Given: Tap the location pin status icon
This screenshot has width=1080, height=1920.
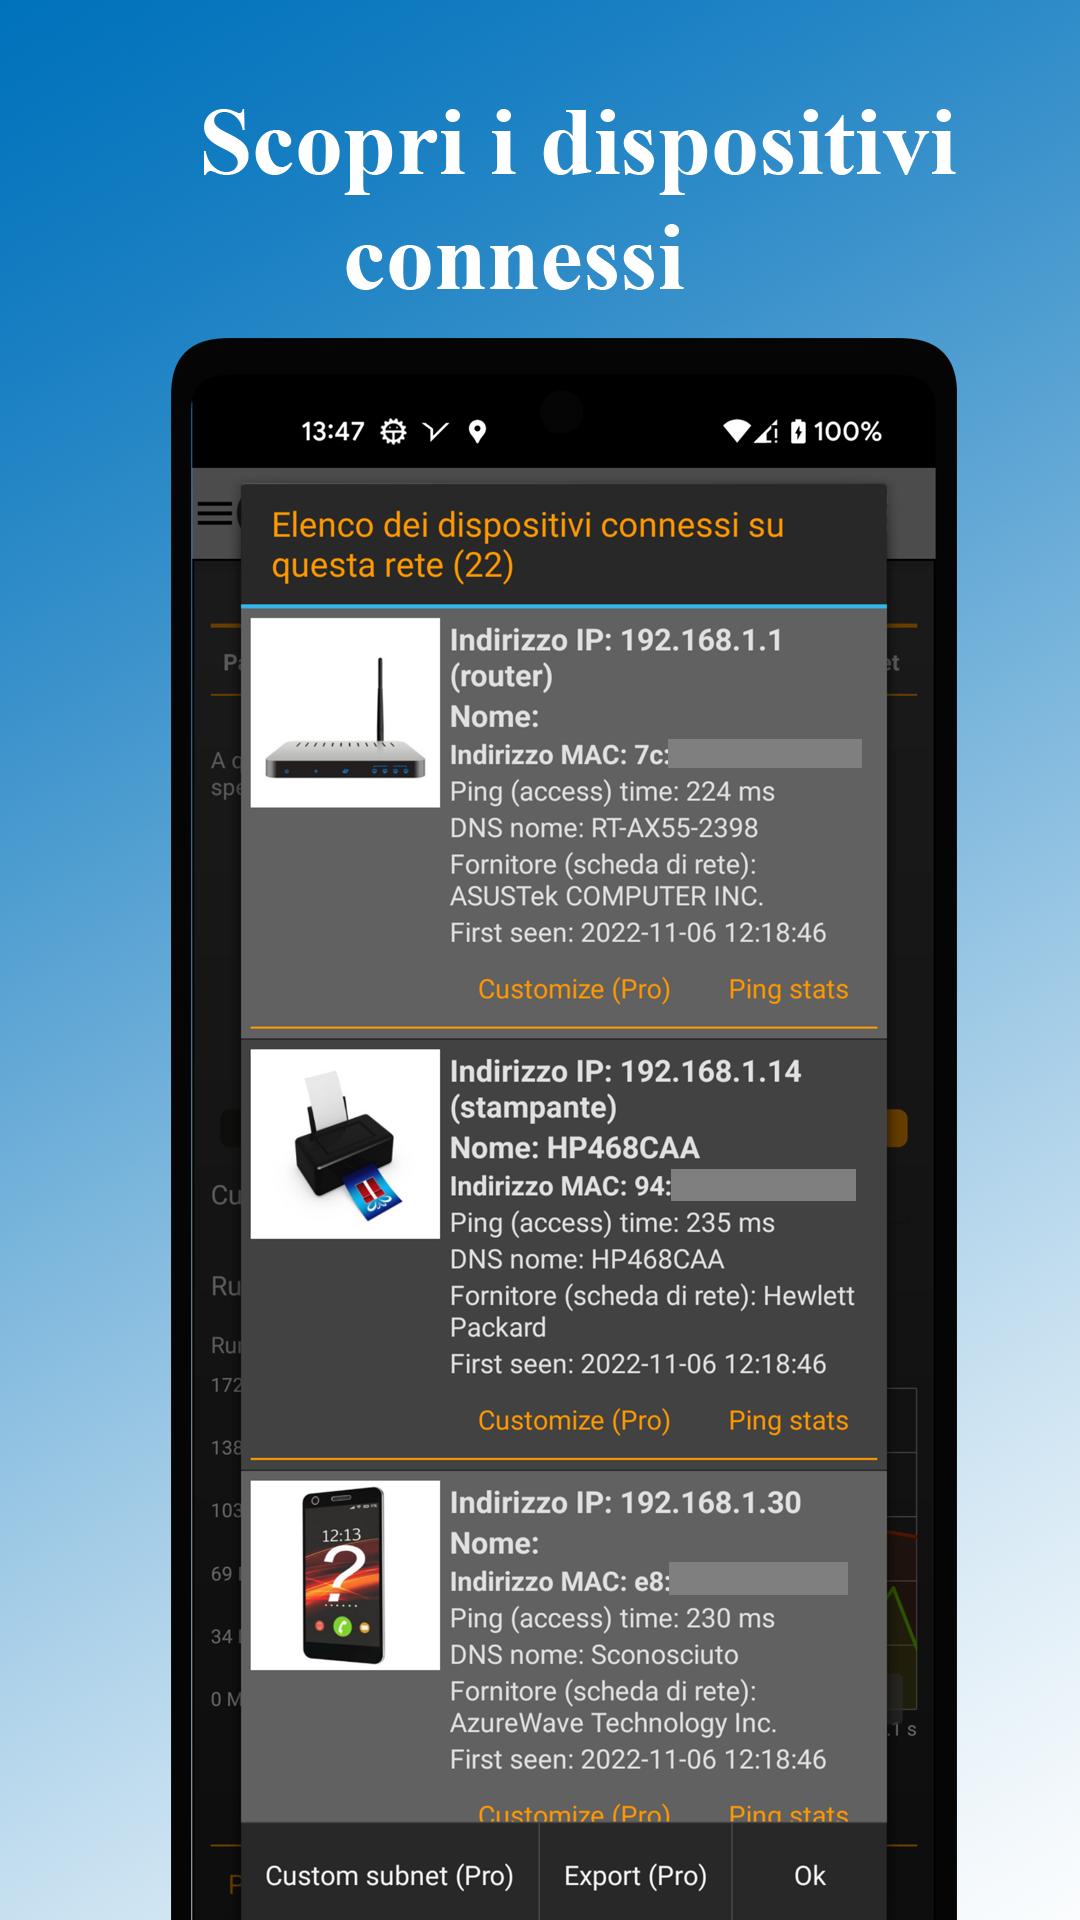Looking at the screenshot, I should (477, 432).
